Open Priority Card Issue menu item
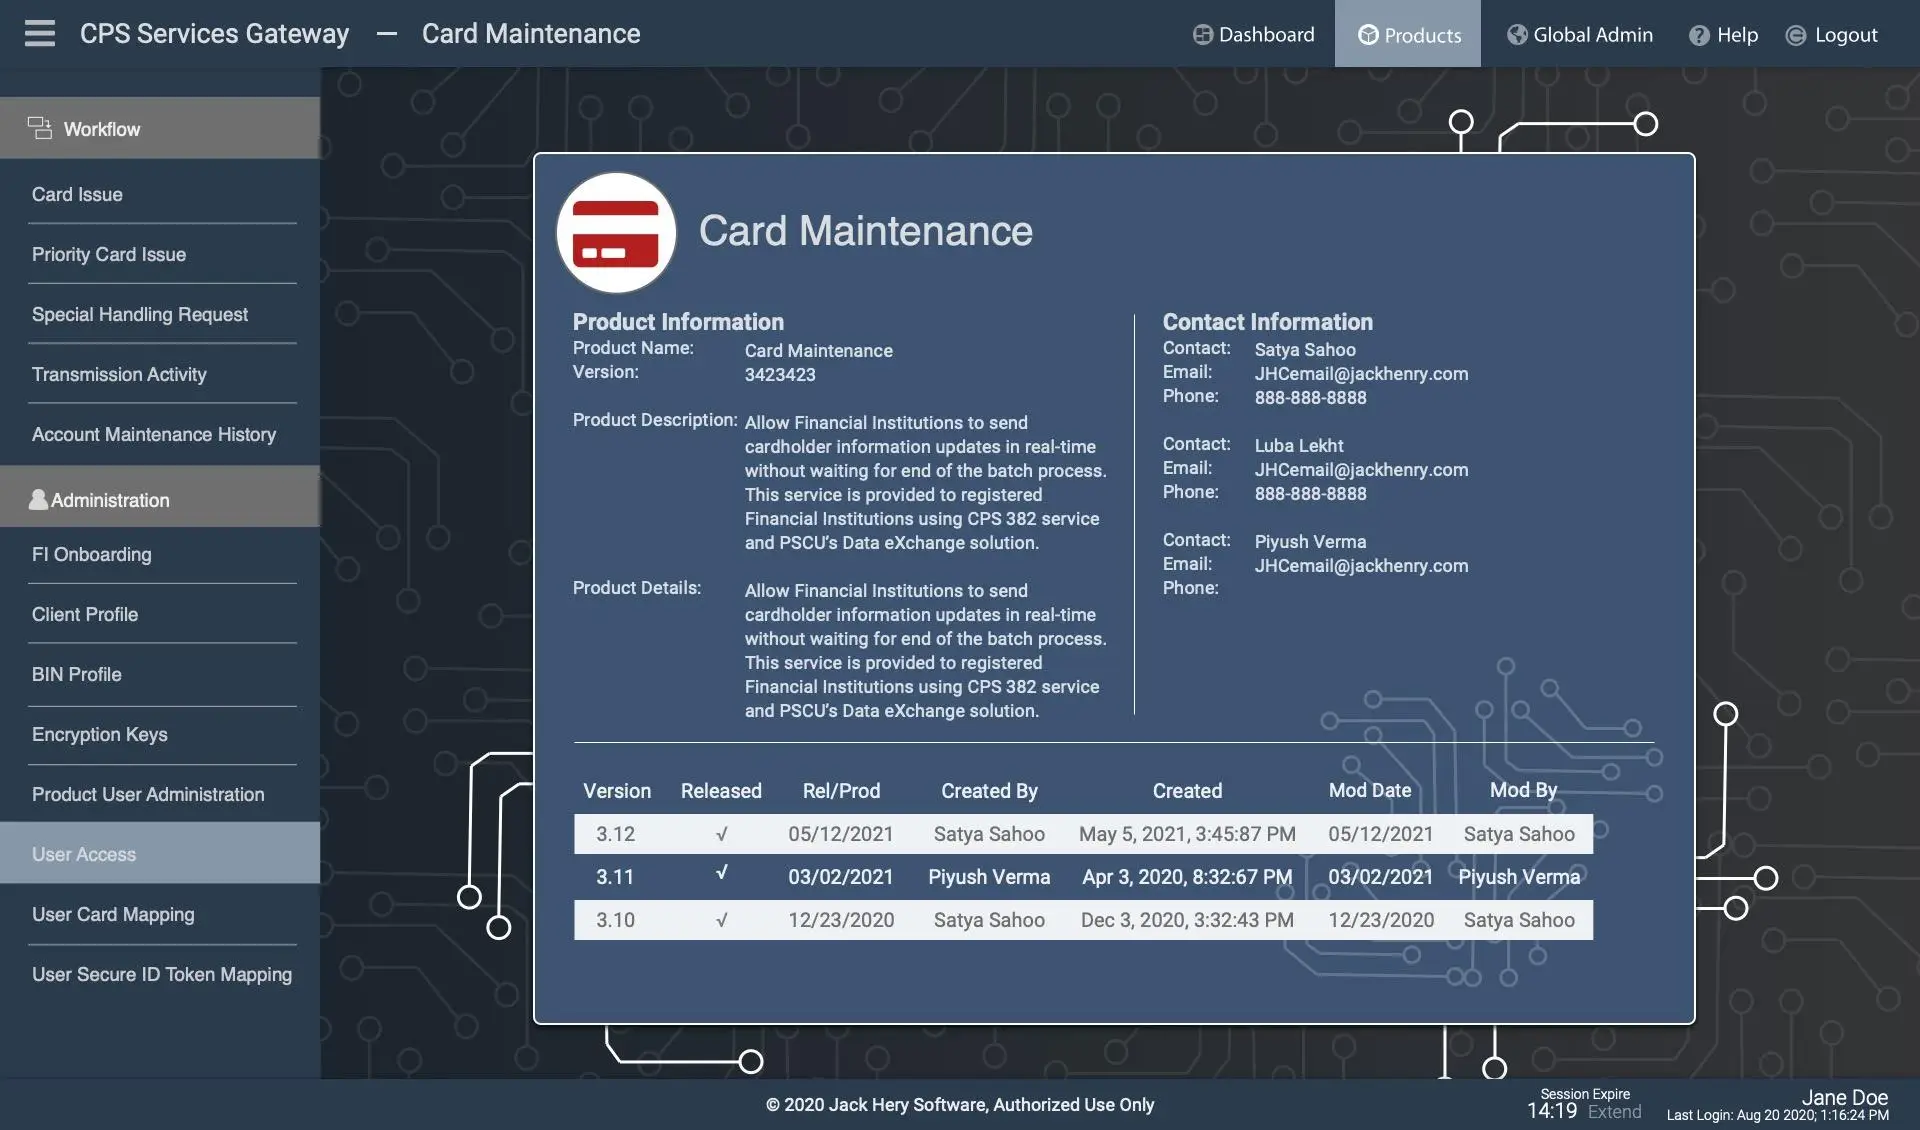 [108, 254]
